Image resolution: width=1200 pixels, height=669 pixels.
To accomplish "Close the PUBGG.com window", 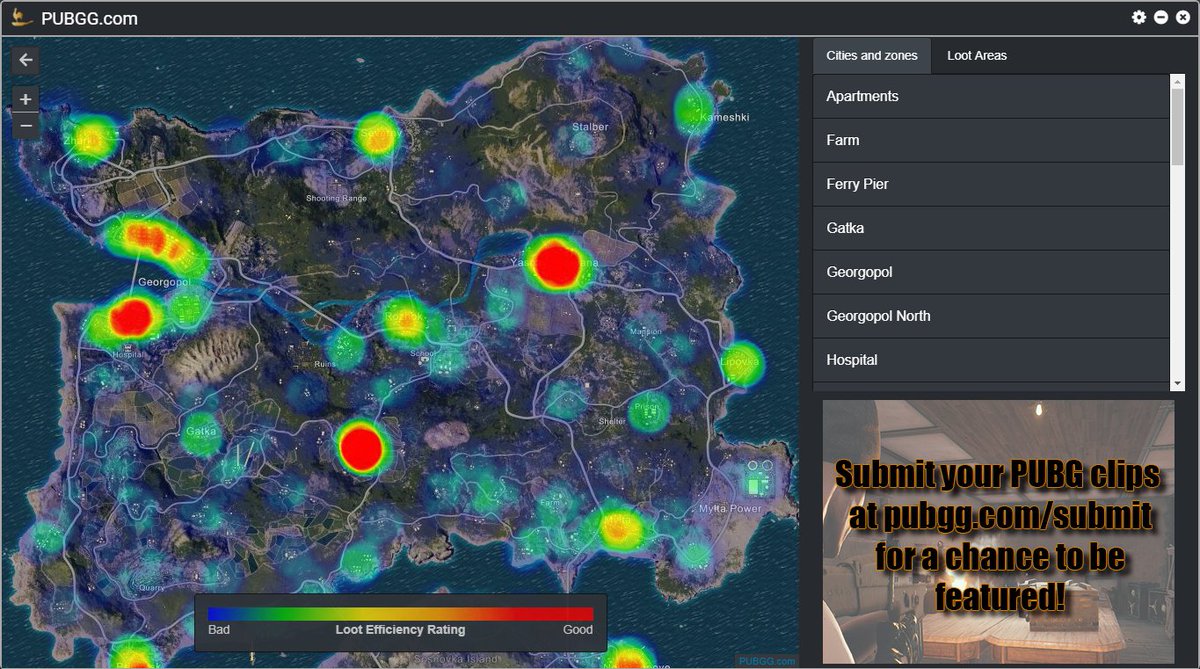I will (x=1183, y=17).
